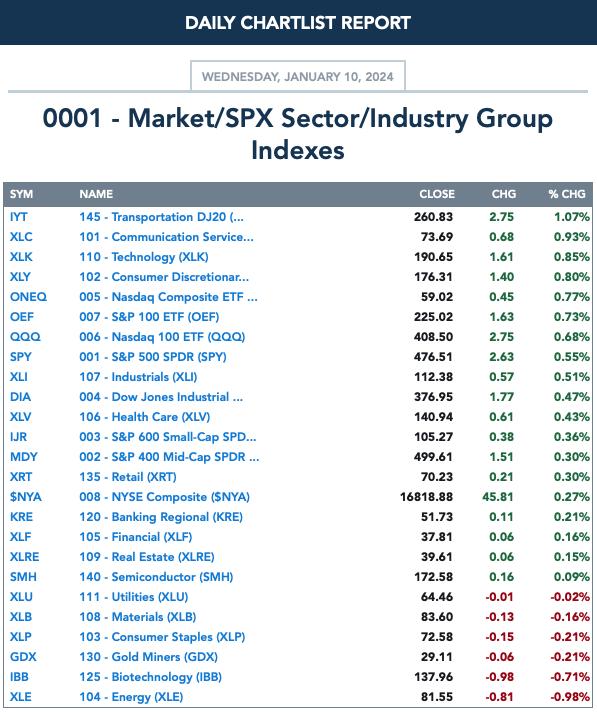Open the DIA symbol link
The image size is (597, 712).
(20, 397)
